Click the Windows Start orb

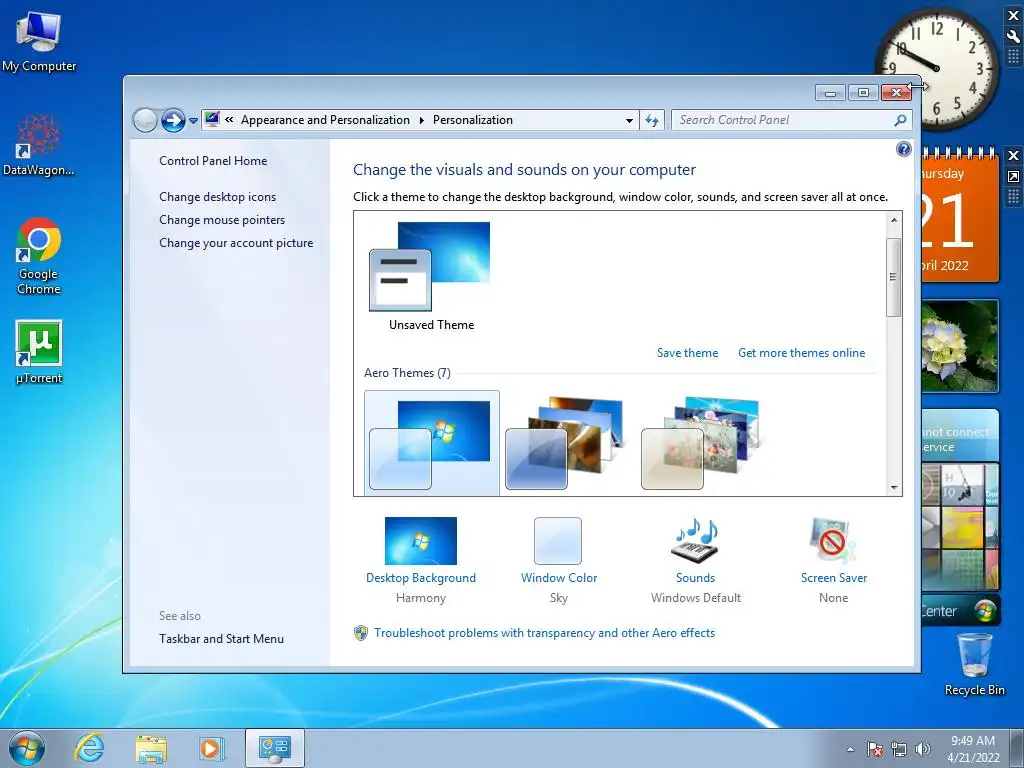click(27, 748)
